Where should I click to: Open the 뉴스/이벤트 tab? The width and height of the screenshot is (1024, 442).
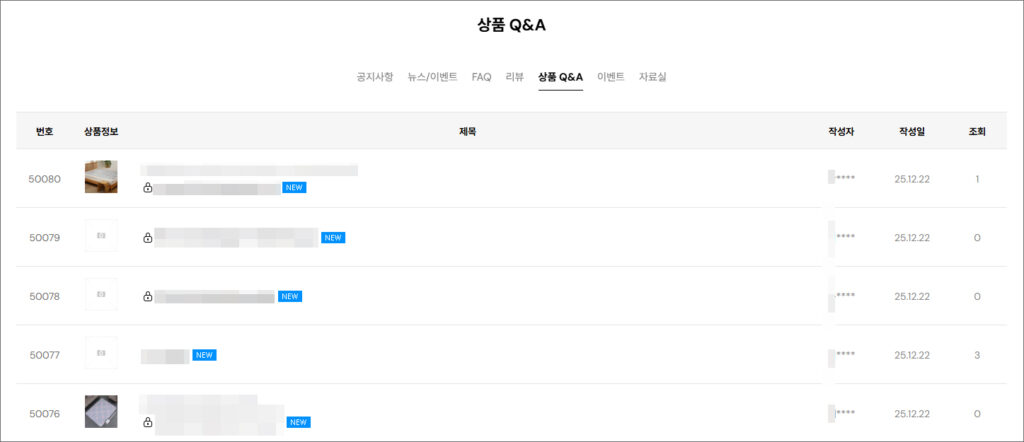pos(432,77)
